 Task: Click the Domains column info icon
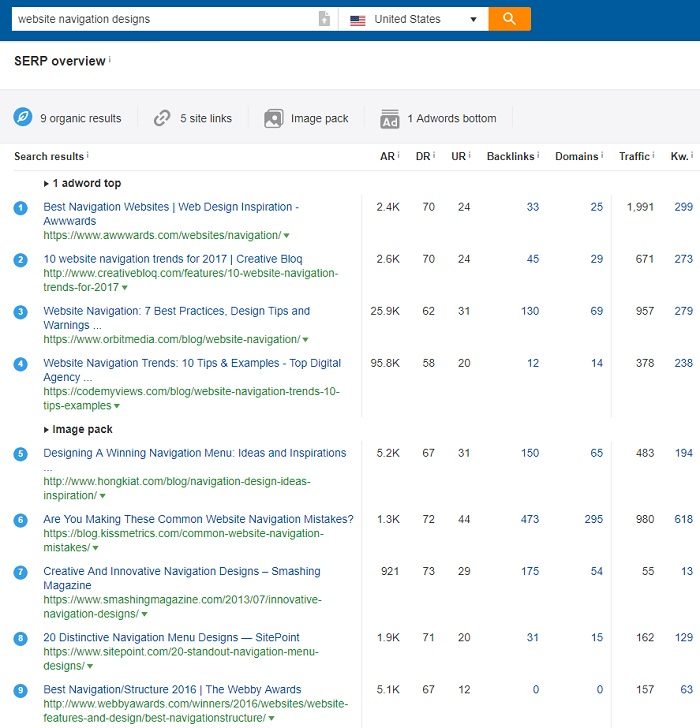click(602, 155)
